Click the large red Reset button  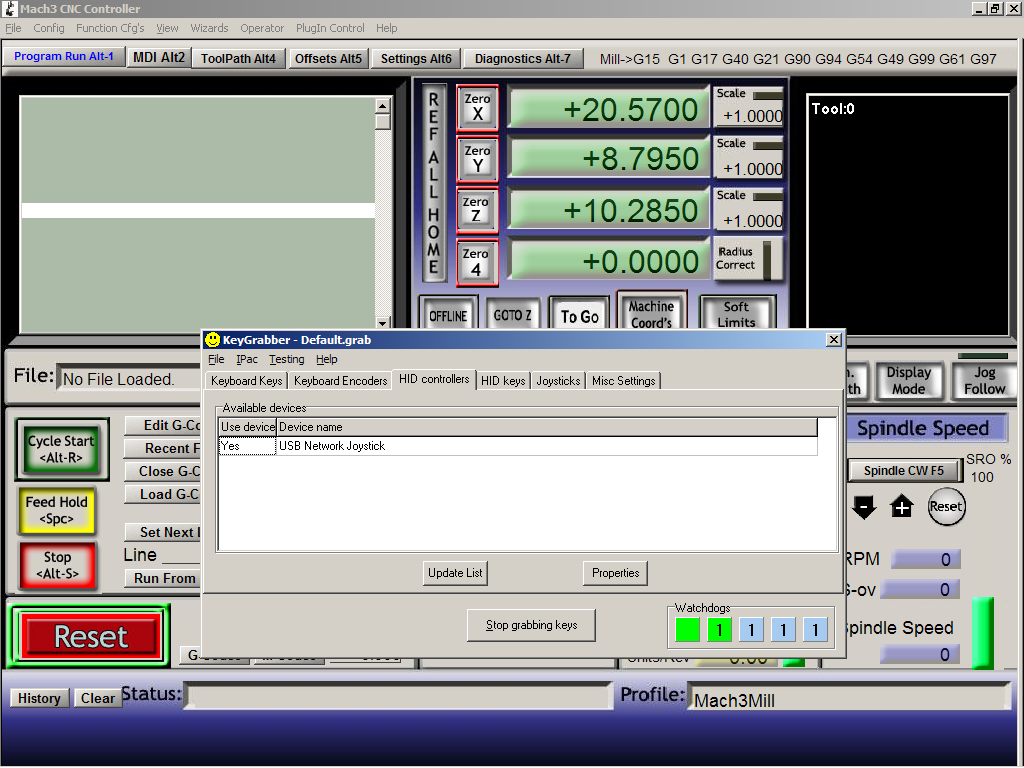tap(90, 636)
